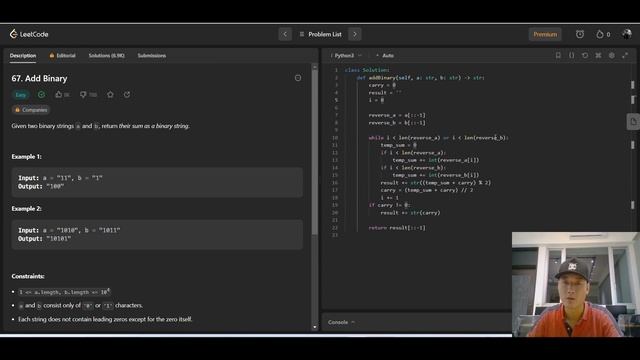Click the description panel scrollbar
The height and width of the screenshot is (360, 640).
pyautogui.click(x=314, y=151)
